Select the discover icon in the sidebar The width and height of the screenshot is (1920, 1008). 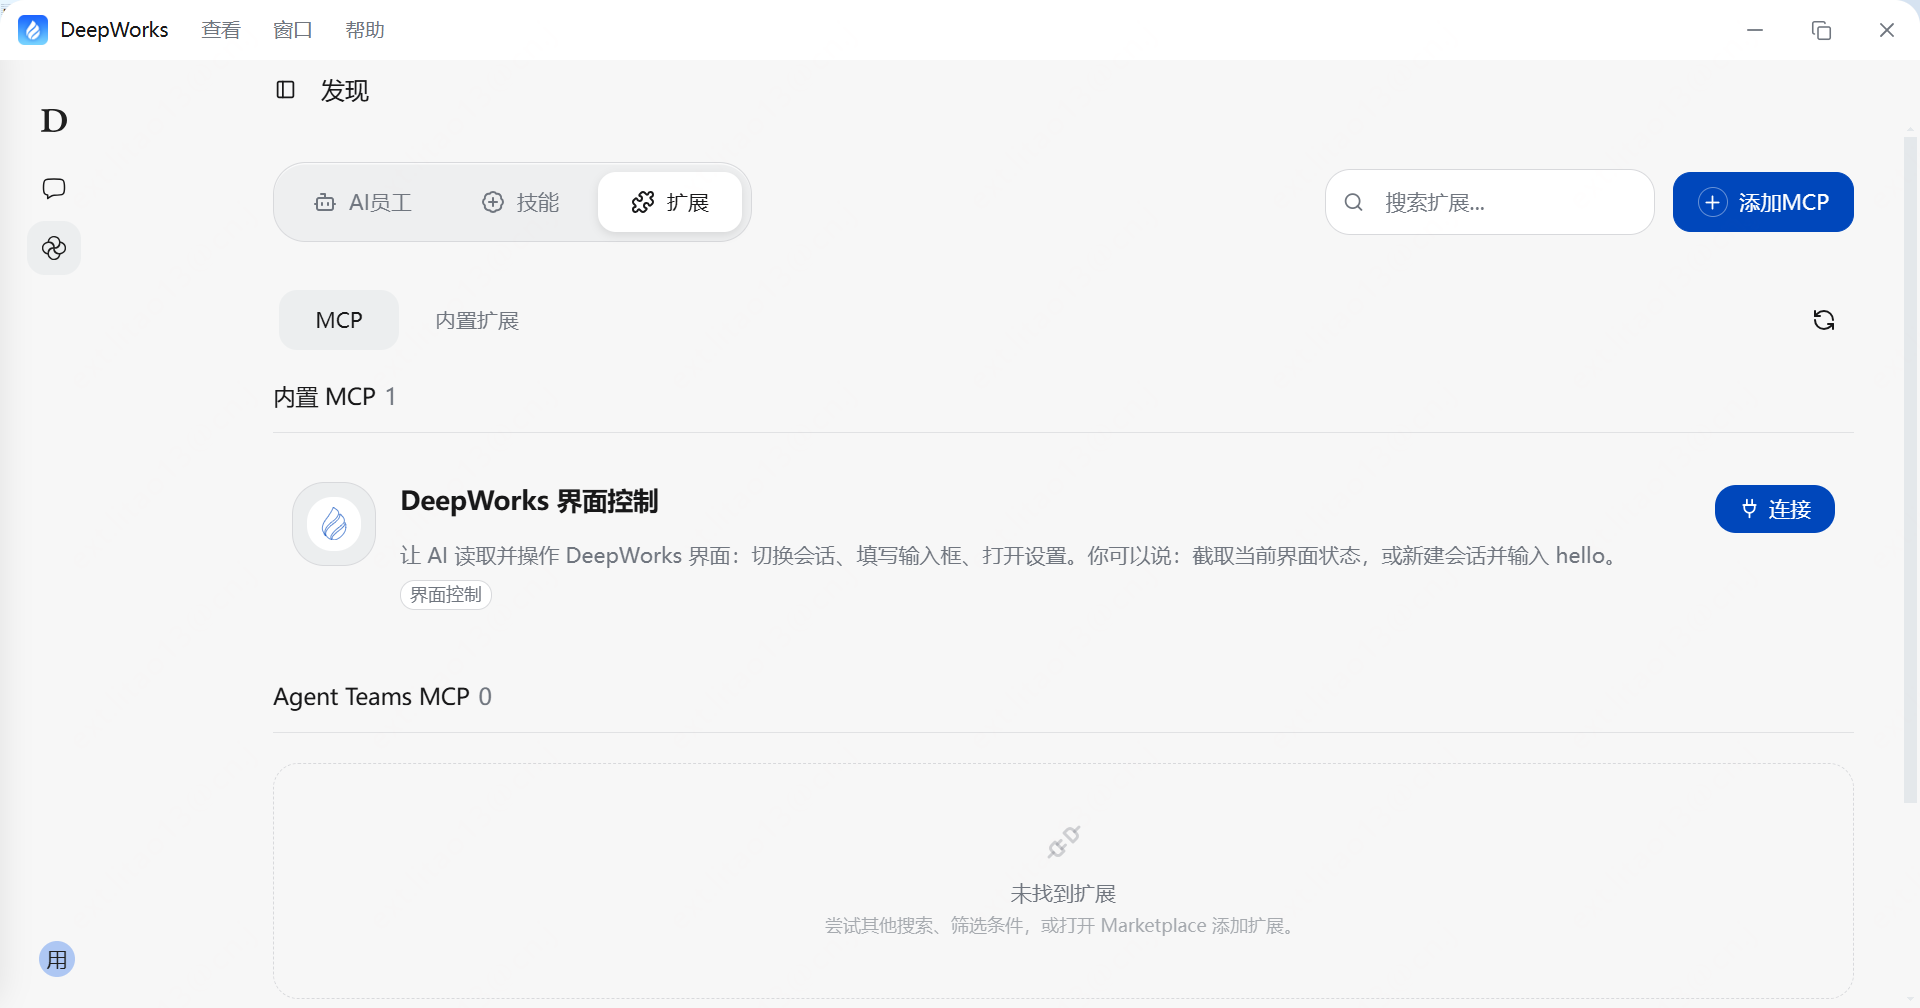tap(54, 248)
